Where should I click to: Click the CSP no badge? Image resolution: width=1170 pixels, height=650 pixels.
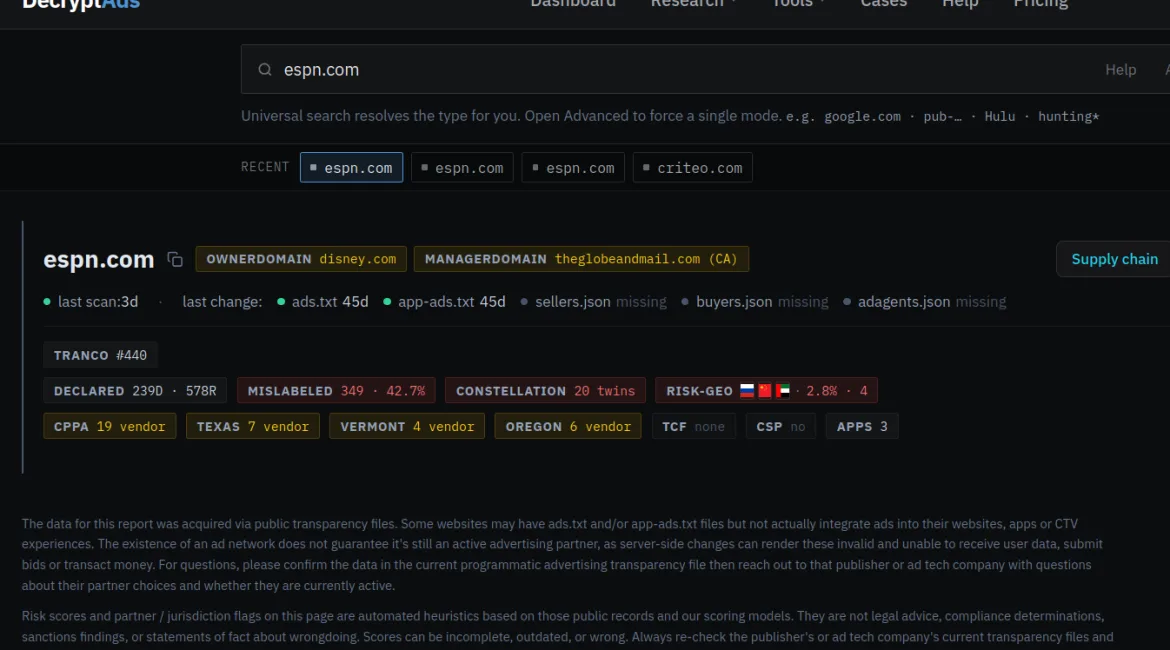coord(780,426)
